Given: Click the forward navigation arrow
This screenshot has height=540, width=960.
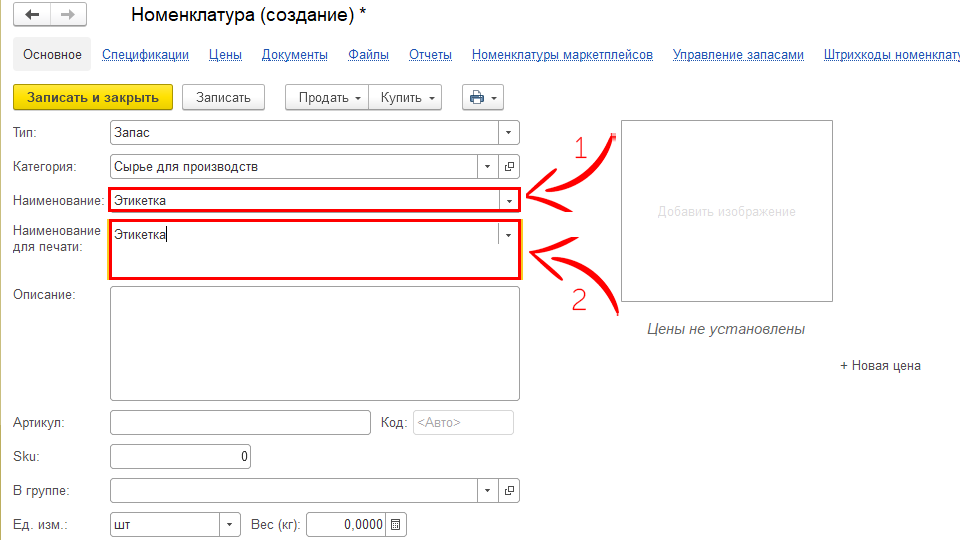Looking at the screenshot, I should 68,16.
